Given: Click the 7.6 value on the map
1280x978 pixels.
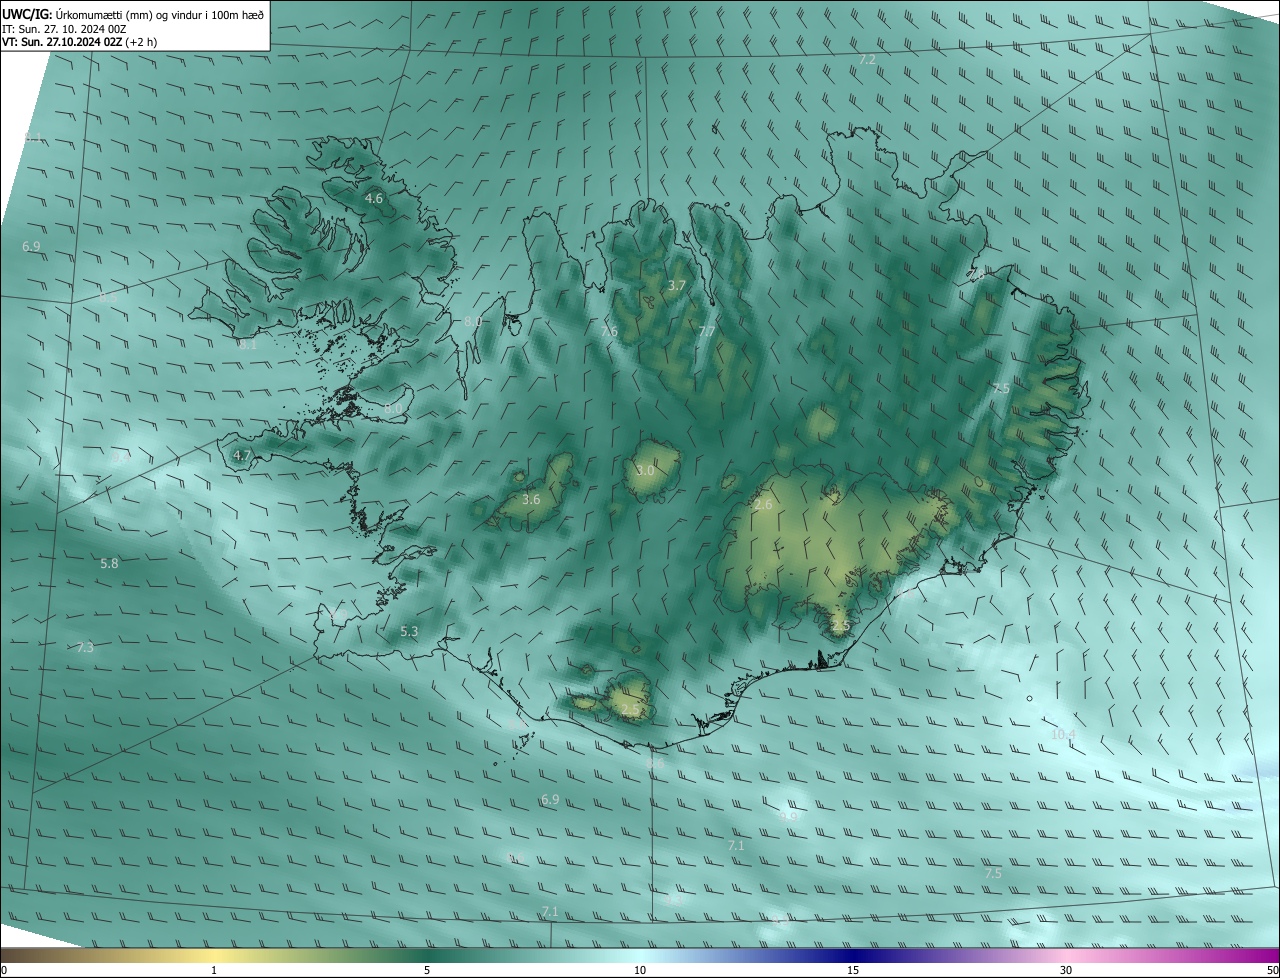Looking at the screenshot, I should click(609, 331).
